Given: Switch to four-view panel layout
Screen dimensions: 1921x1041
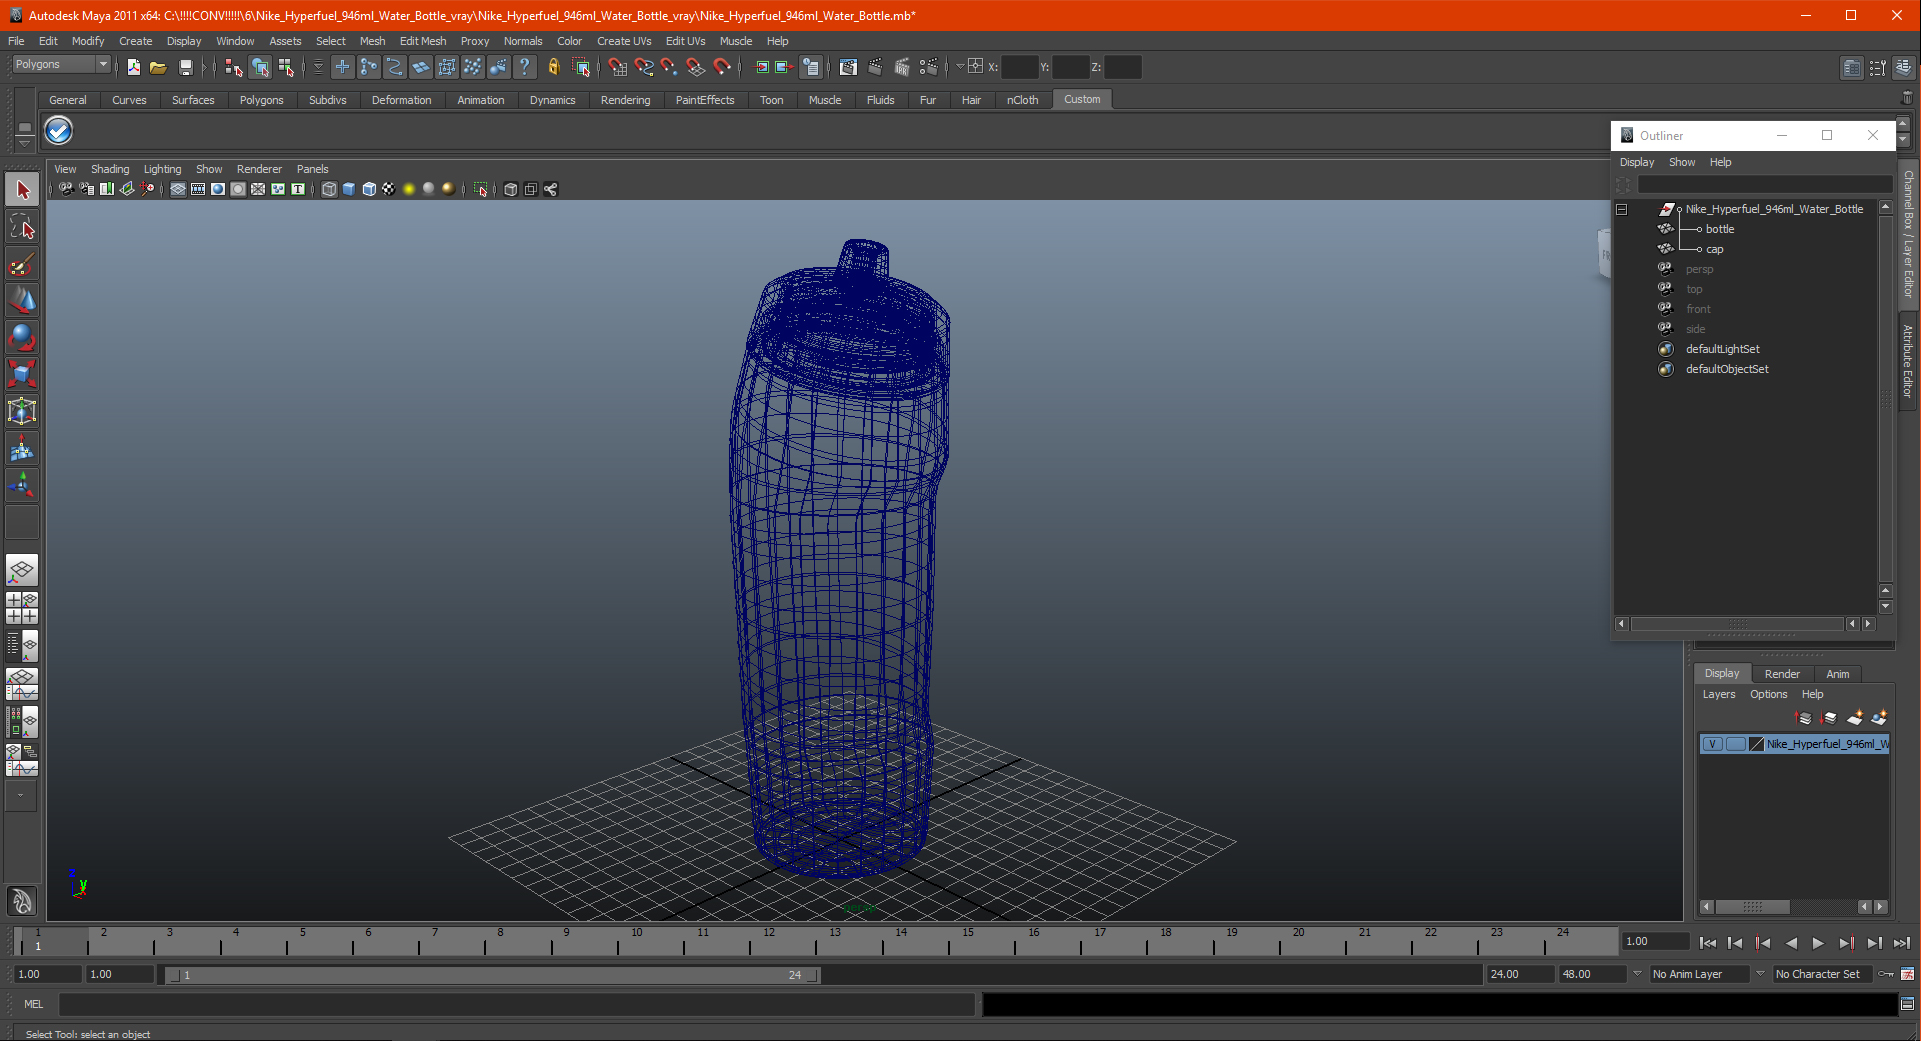Looking at the screenshot, I should 22,608.
